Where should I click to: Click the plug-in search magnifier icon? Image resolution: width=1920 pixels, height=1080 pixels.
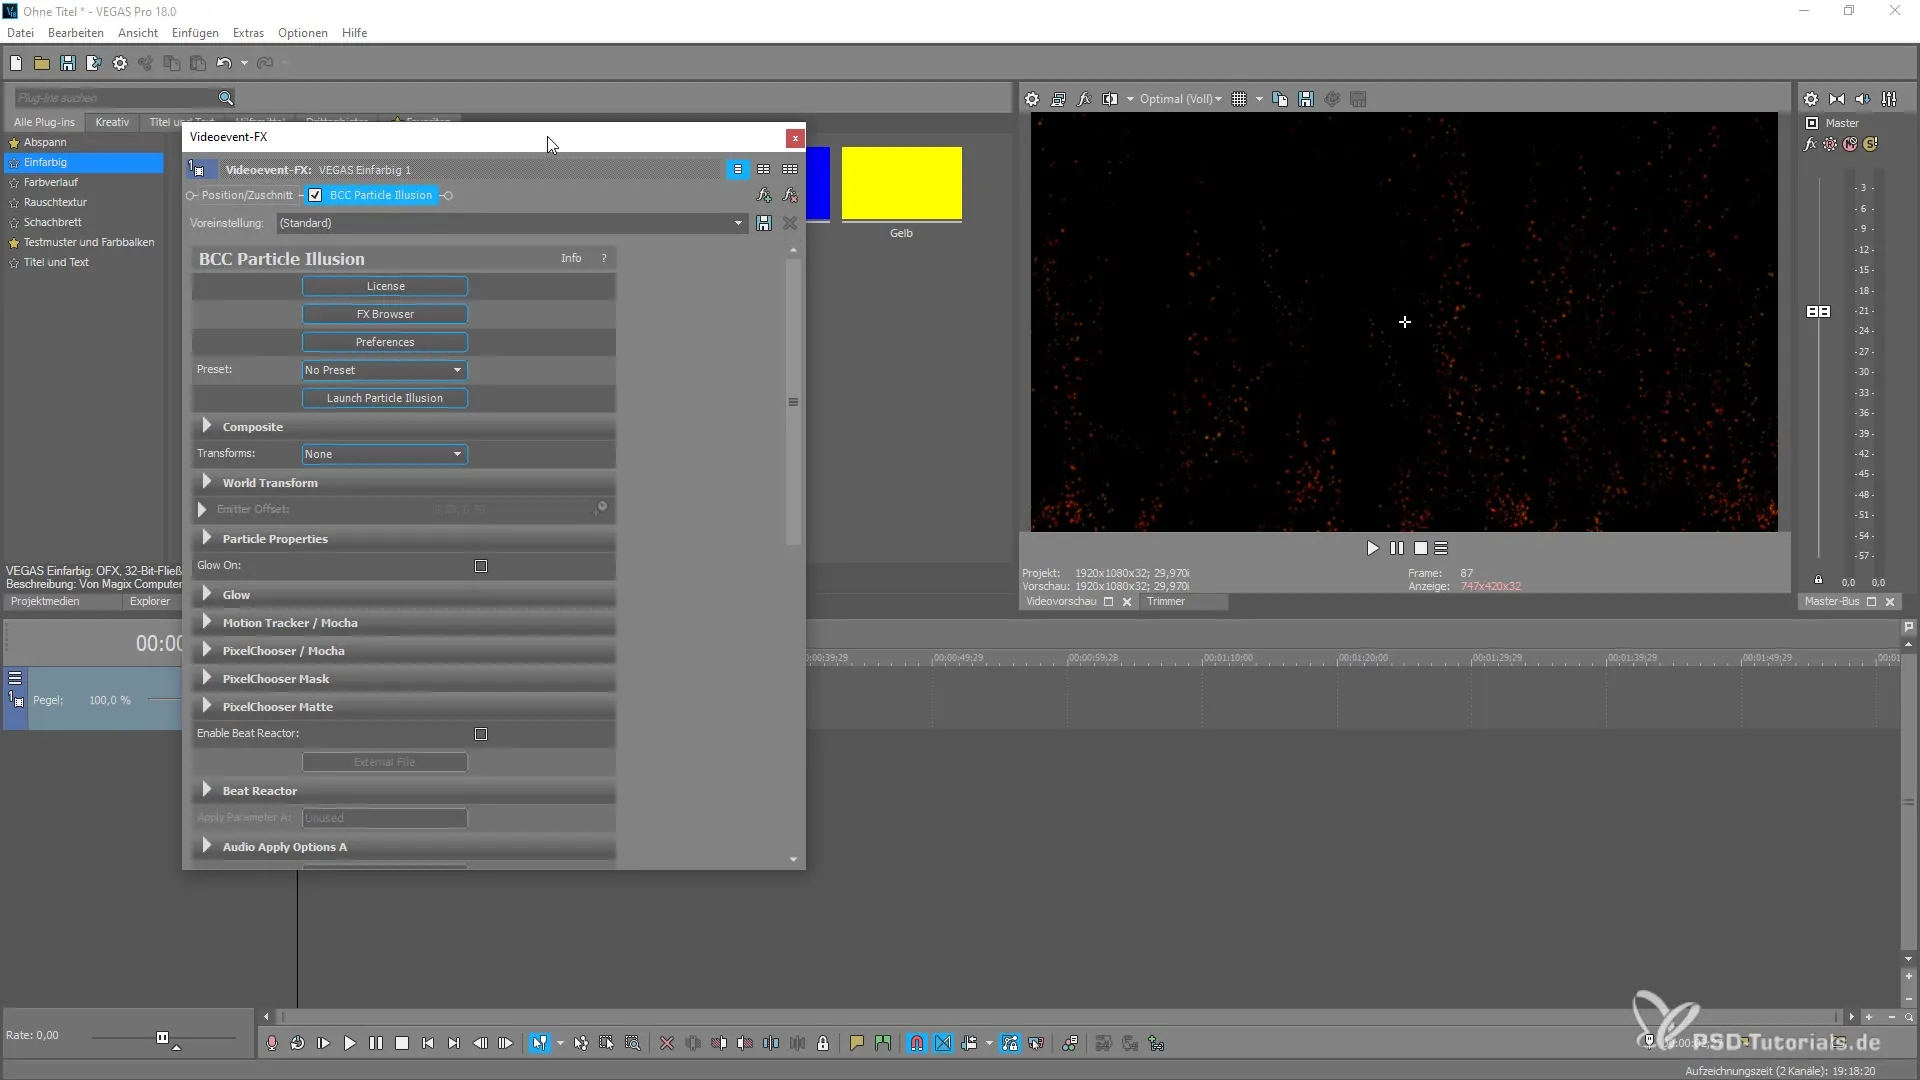coord(226,98)
